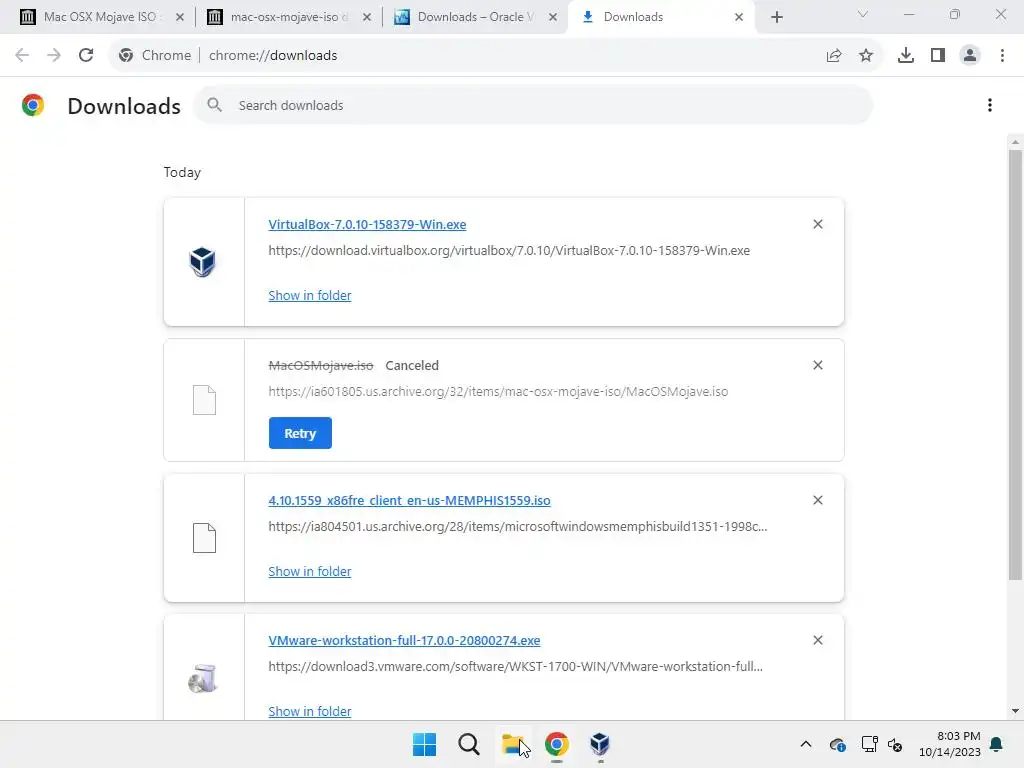Click the Chrome site info icon in address bar
This screenshot has height=768, width=1024.
point(126,56)
